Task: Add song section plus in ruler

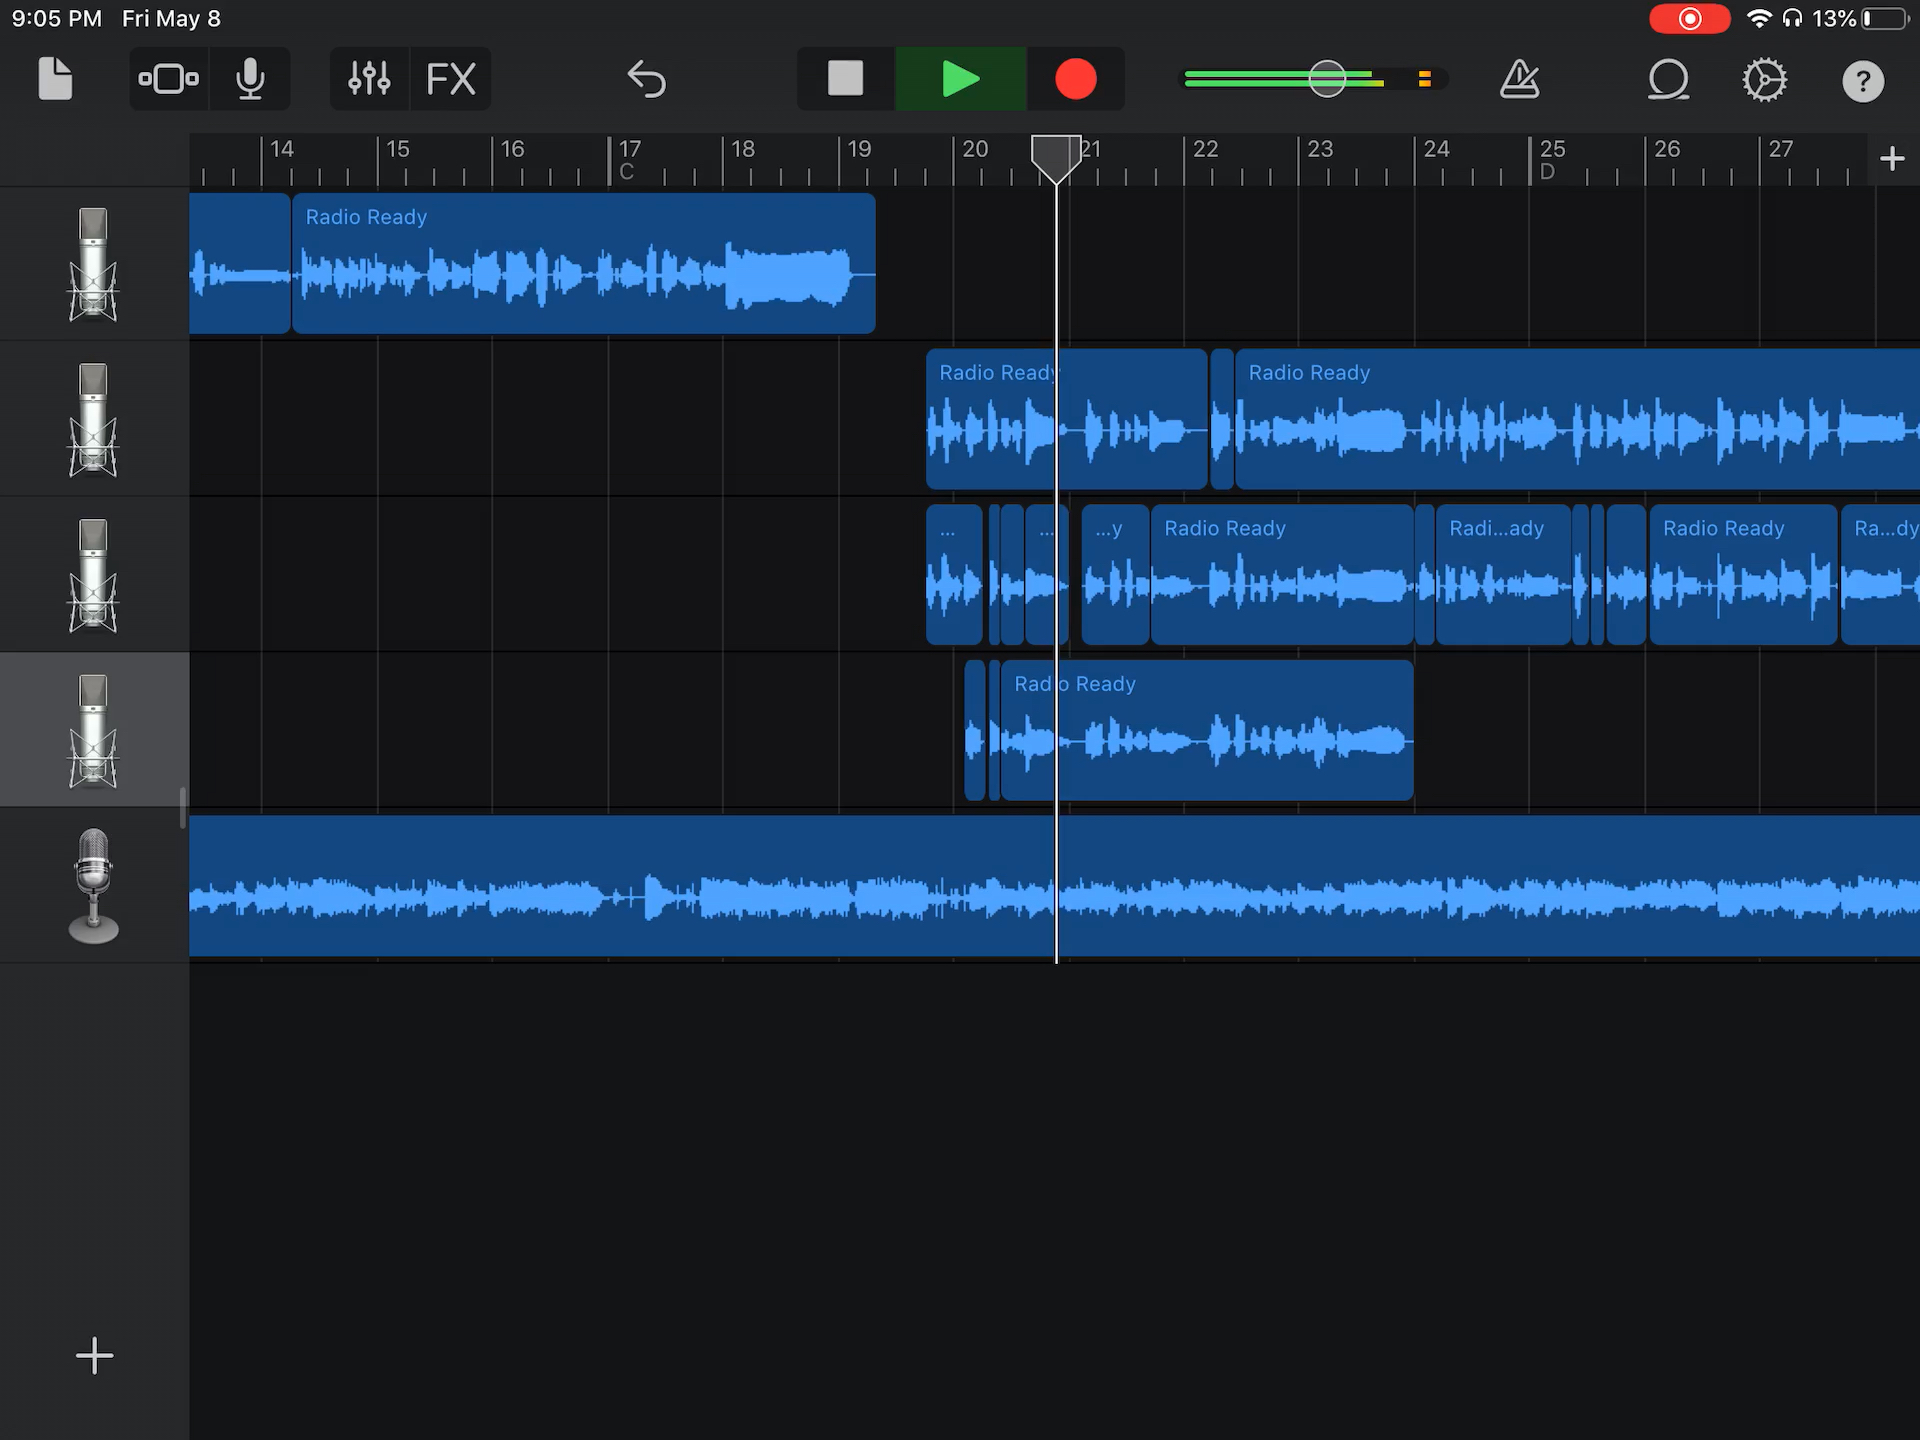Action: tap(1892, 158)
